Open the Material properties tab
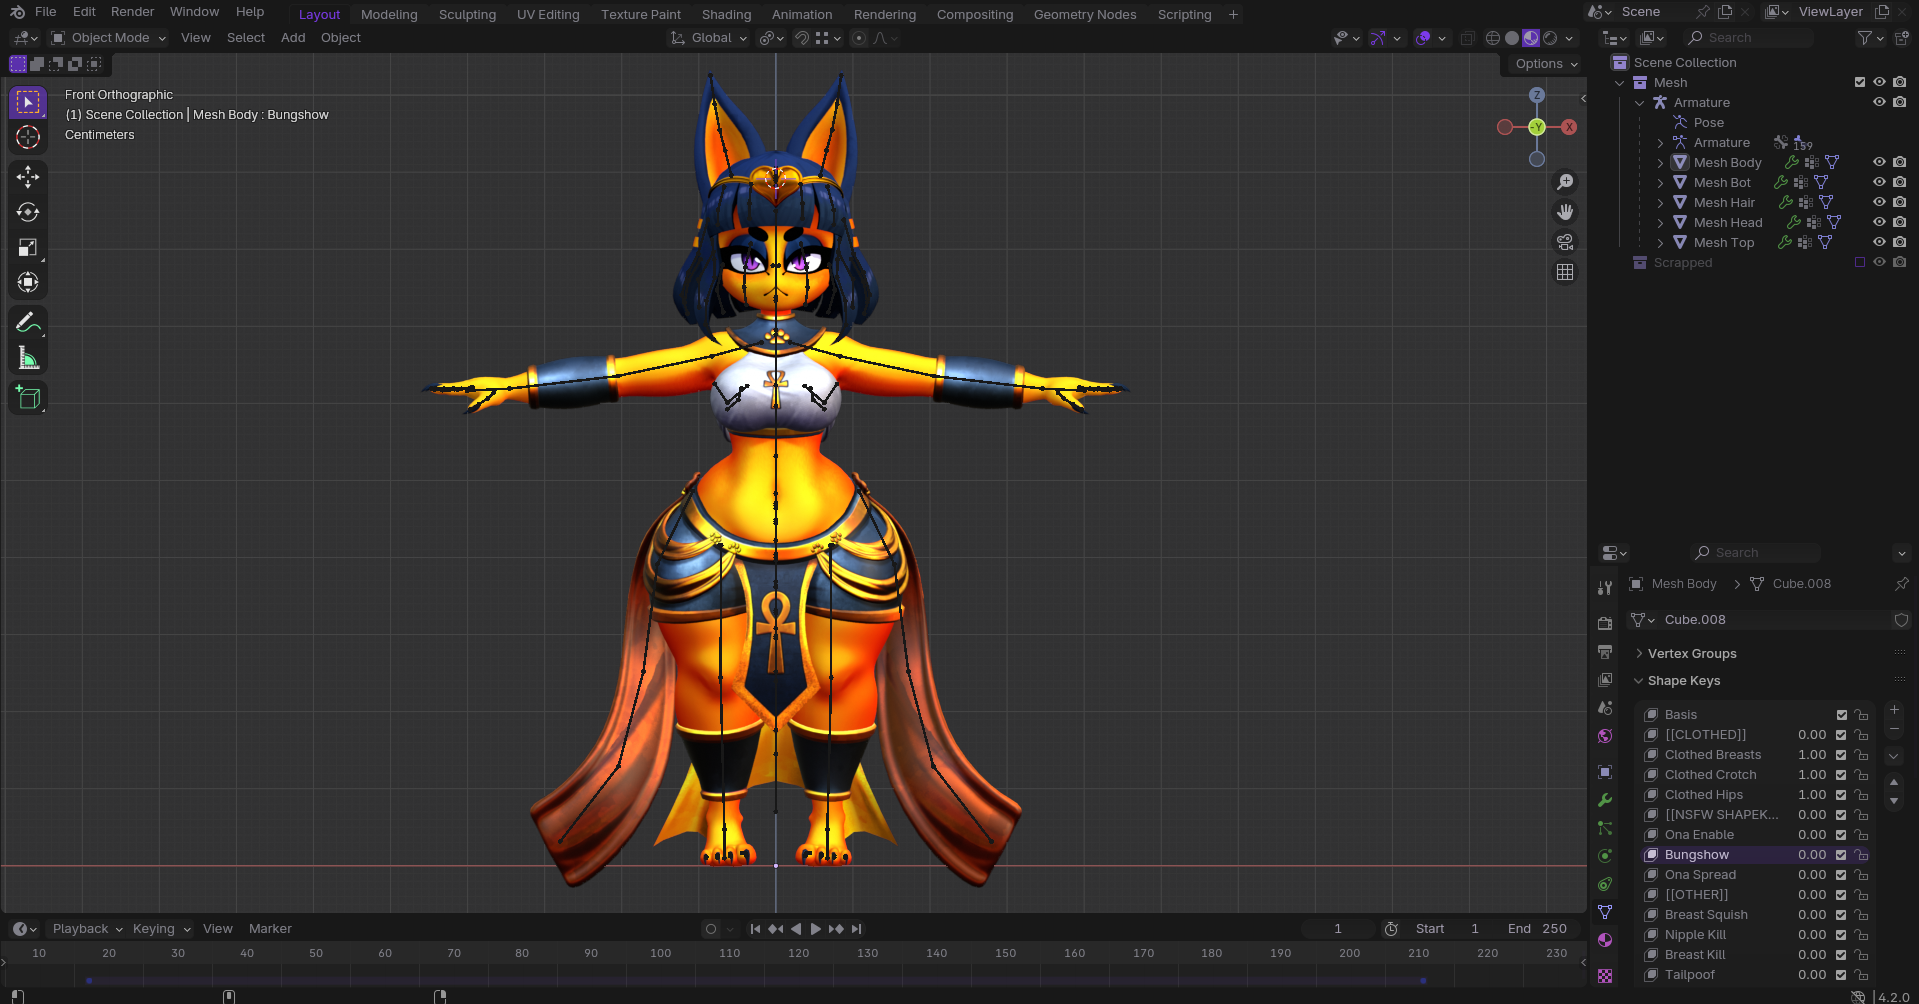Screen dimensions: 1919x1004 click(x=1605, y=940)
